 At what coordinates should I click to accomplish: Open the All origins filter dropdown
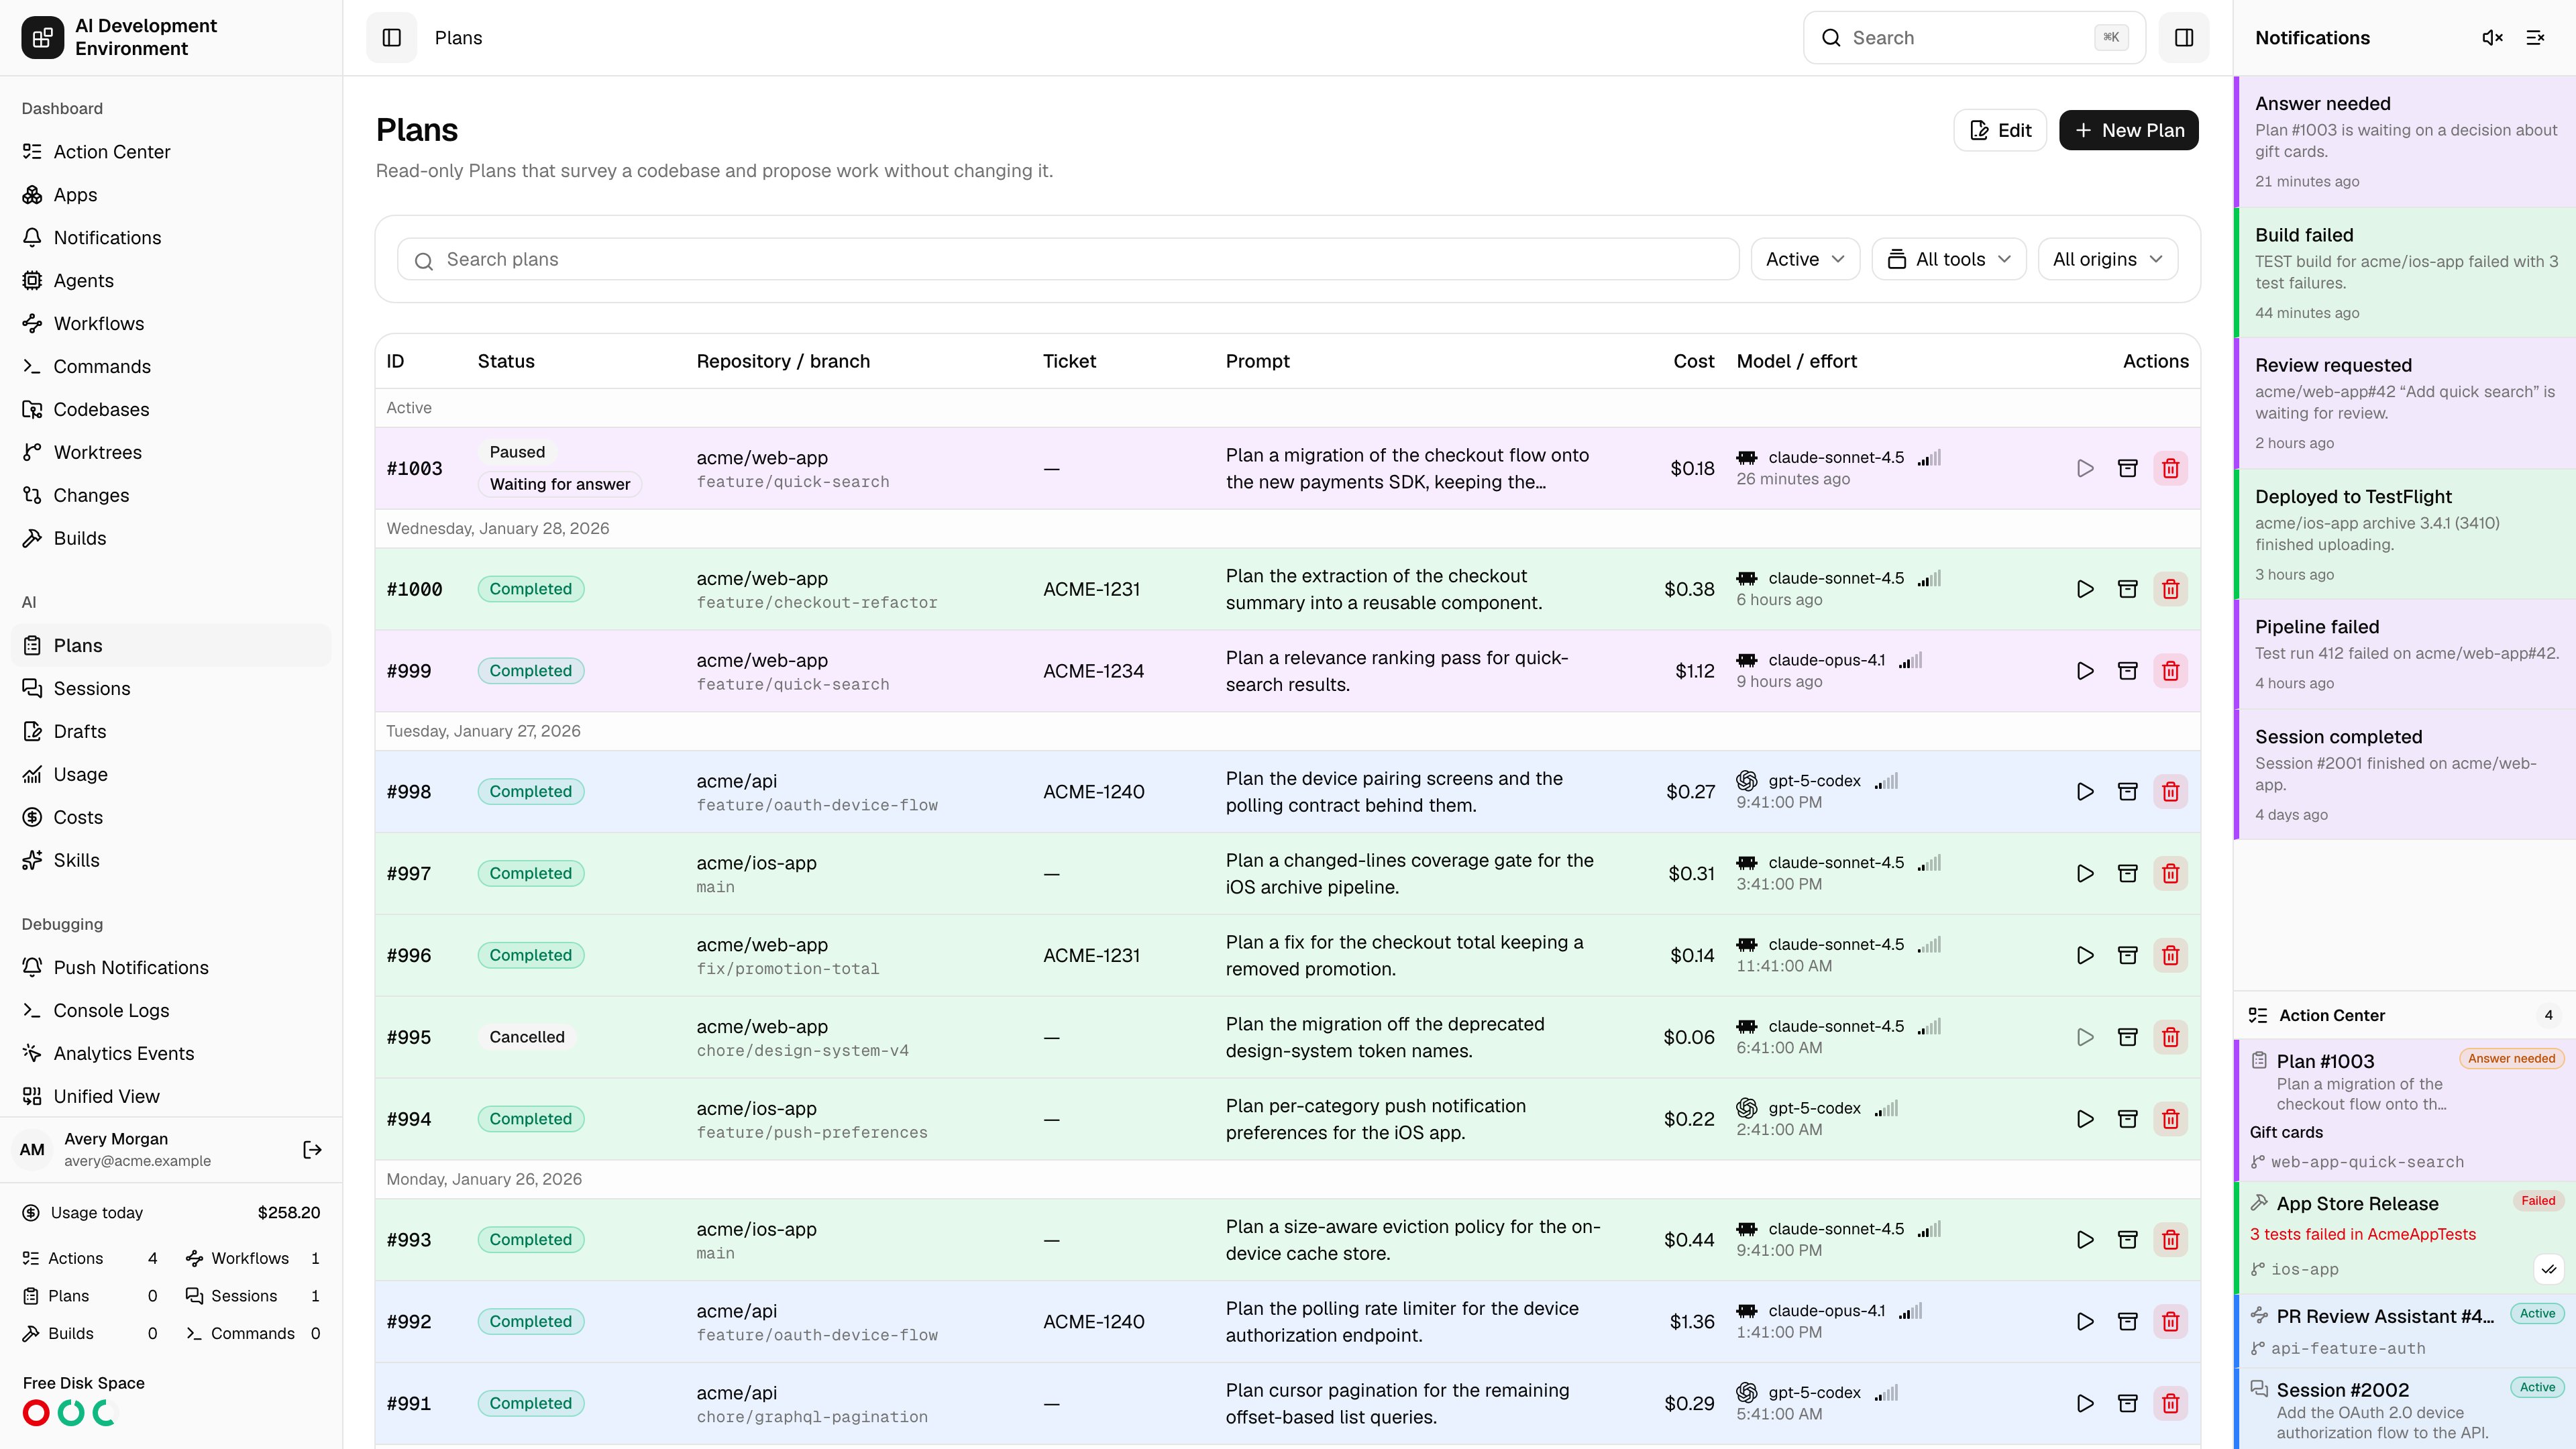tap(2107, 259)
